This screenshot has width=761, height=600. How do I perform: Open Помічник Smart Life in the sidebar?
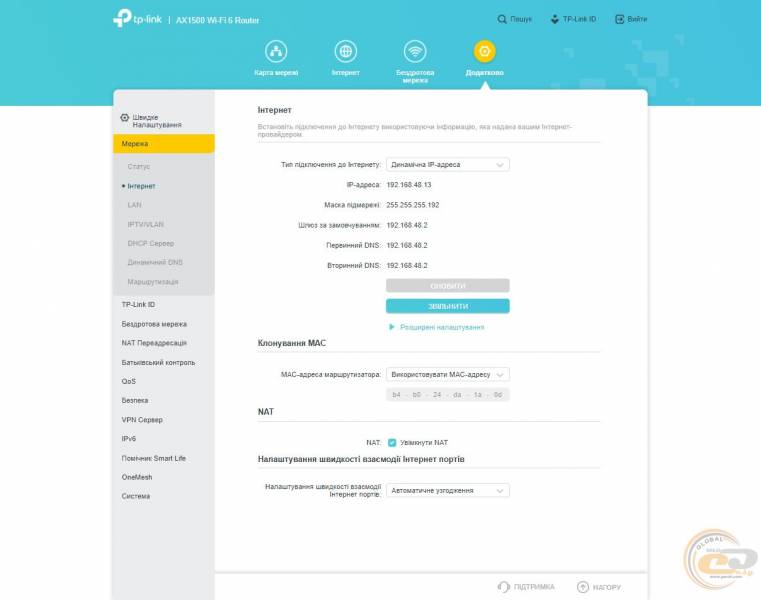pyautogui.click(x=153, y=458)
